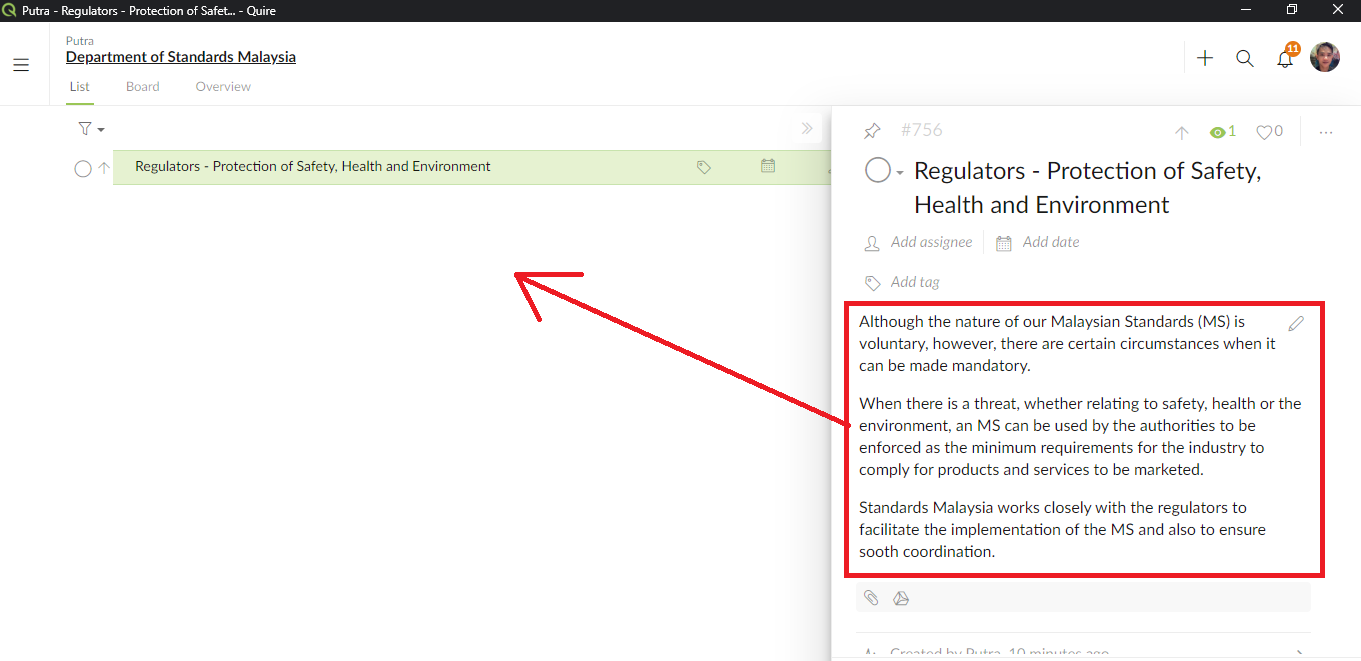Viewport: 1361px width, 661px height.
Task: Click paragraph starting 'Standards Malaysia works closely'
Action: pyautogui.click(x=1062, y=529)
